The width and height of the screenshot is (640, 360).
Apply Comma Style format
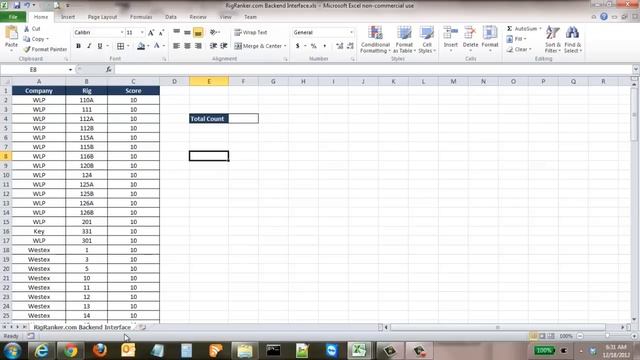point(324,46)
